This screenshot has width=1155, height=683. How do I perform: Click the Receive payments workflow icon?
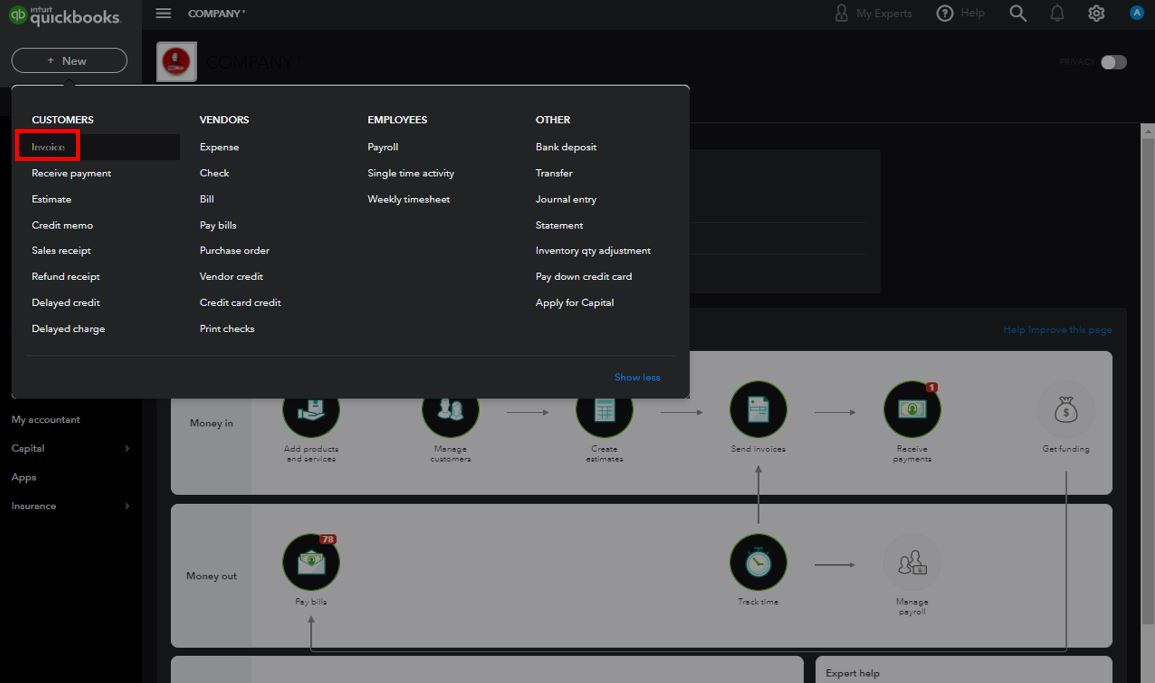pos(911,410)
